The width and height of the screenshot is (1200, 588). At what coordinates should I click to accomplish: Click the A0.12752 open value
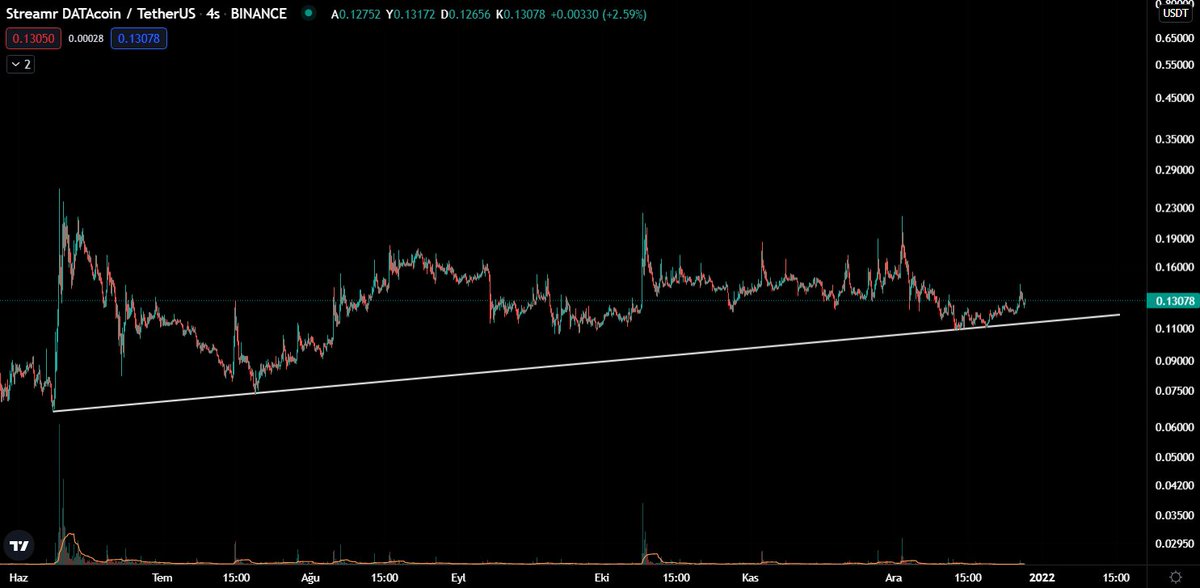coord(355,14)
